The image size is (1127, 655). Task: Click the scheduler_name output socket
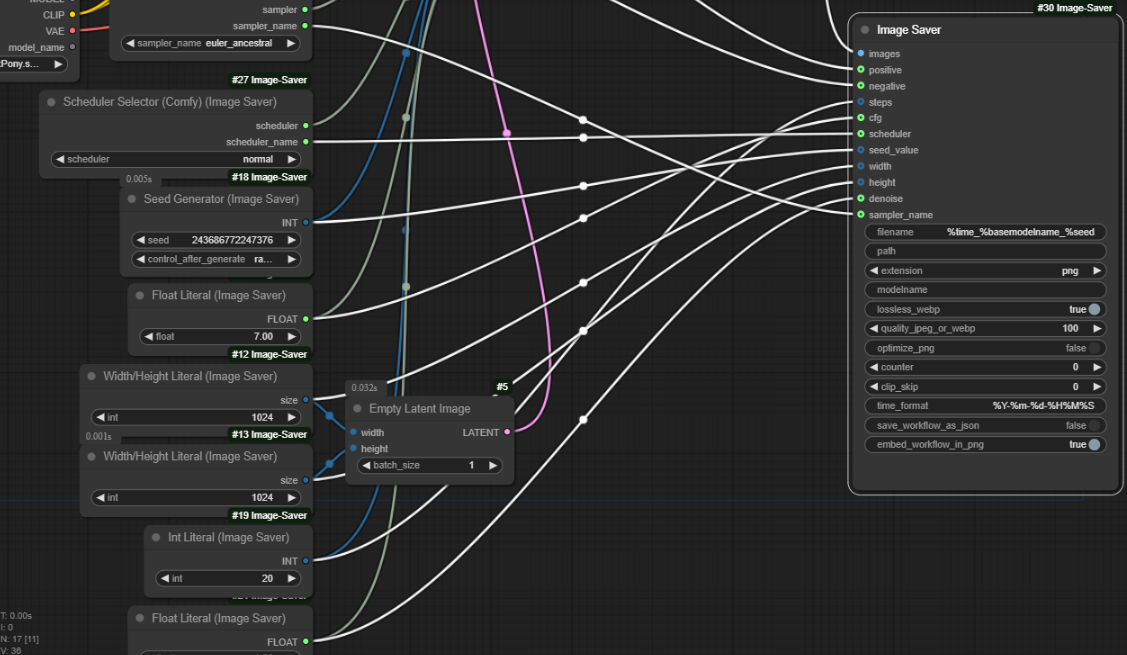(305, 142)
